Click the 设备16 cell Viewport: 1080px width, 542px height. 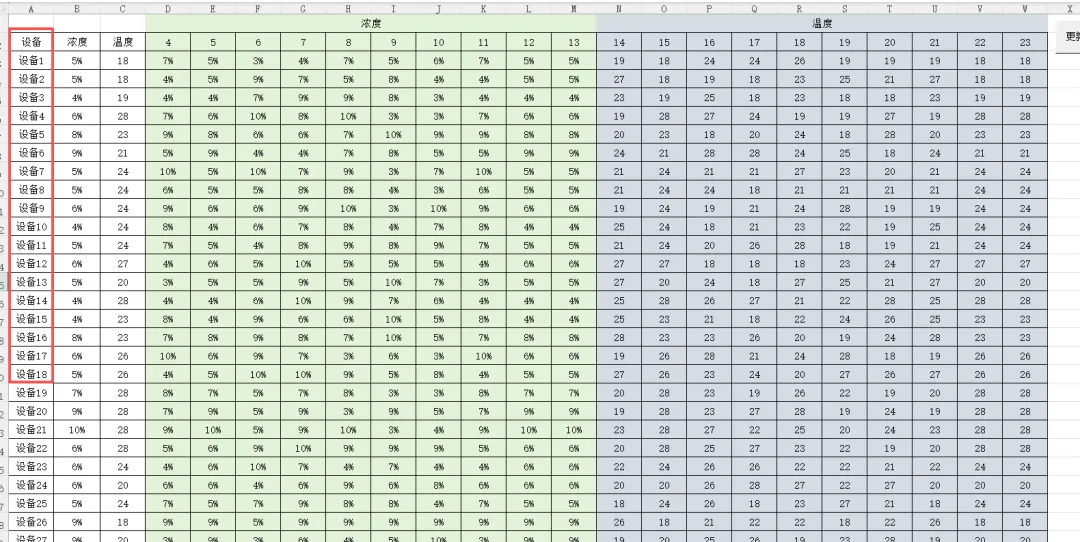click(31, 337)
